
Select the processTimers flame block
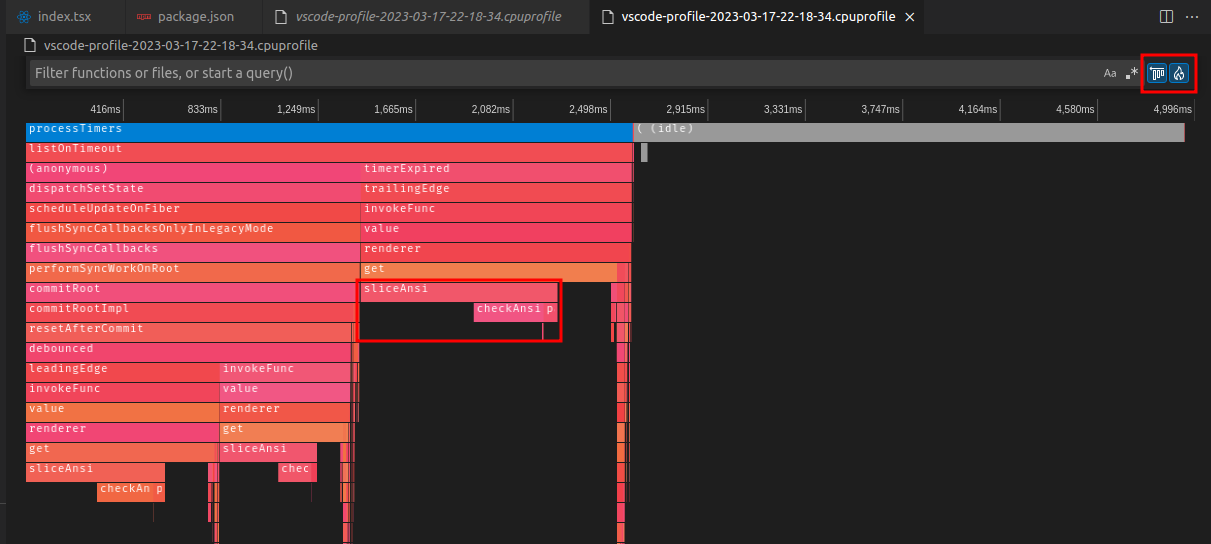point(329,132)
